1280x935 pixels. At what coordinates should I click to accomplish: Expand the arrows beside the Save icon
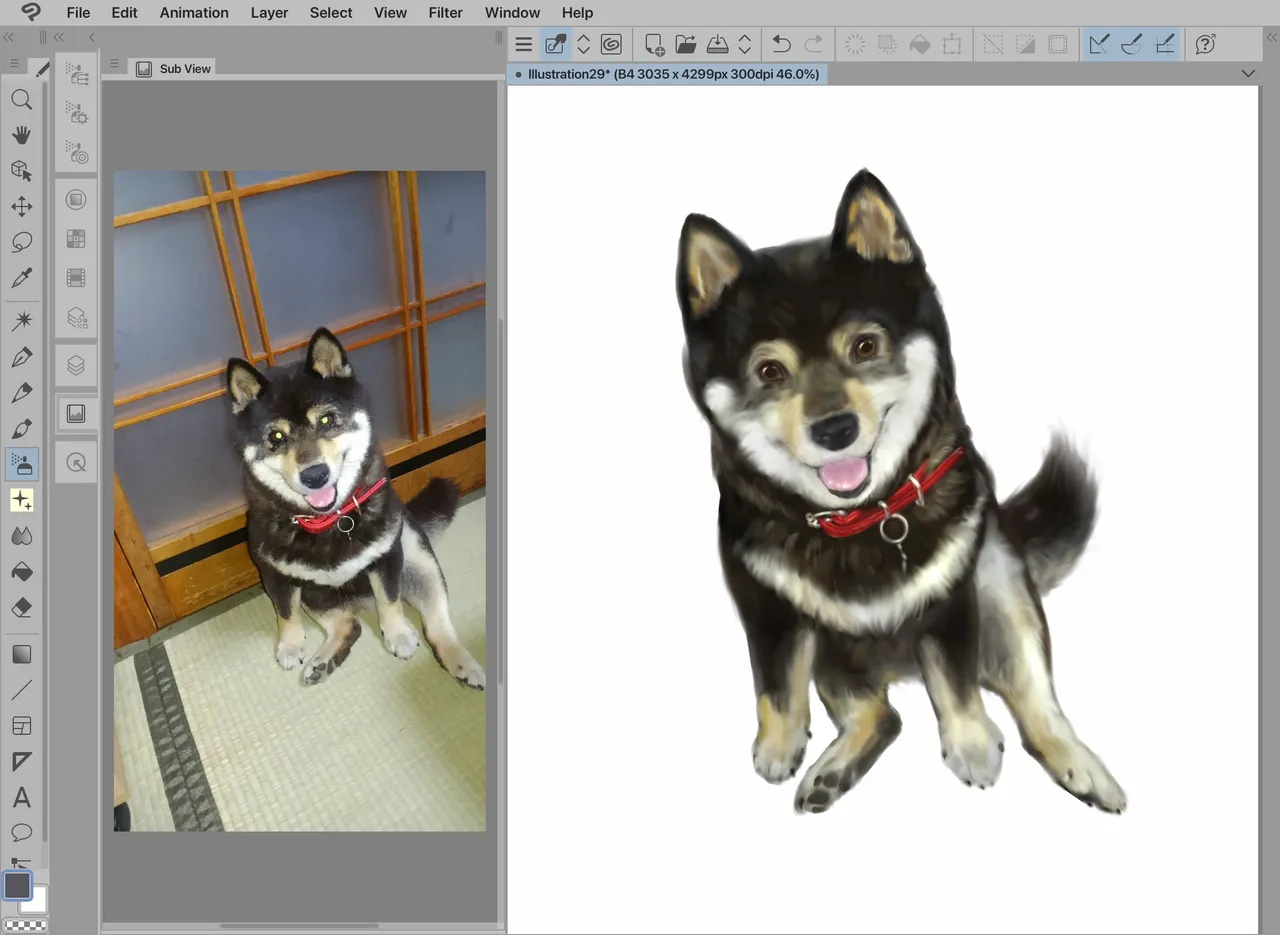click(744, 44)
